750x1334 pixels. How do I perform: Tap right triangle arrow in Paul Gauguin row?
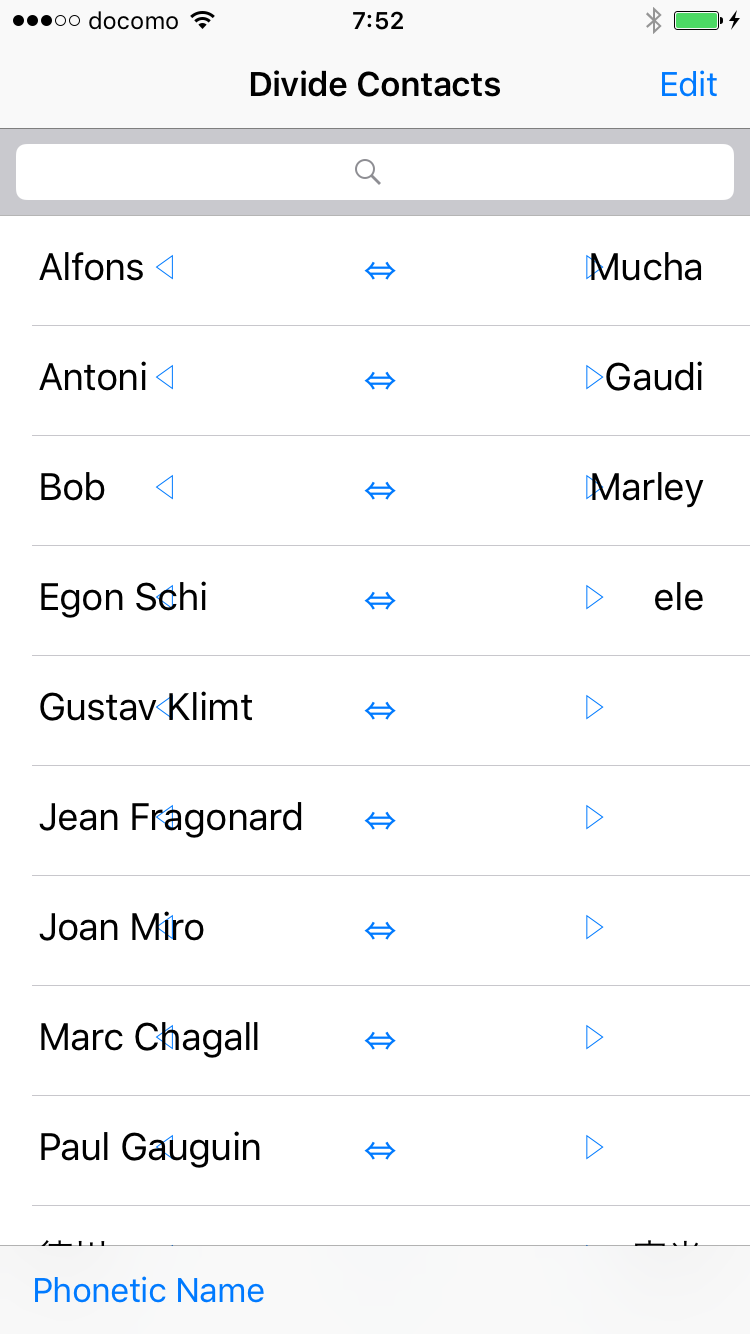coord(594,1147)
